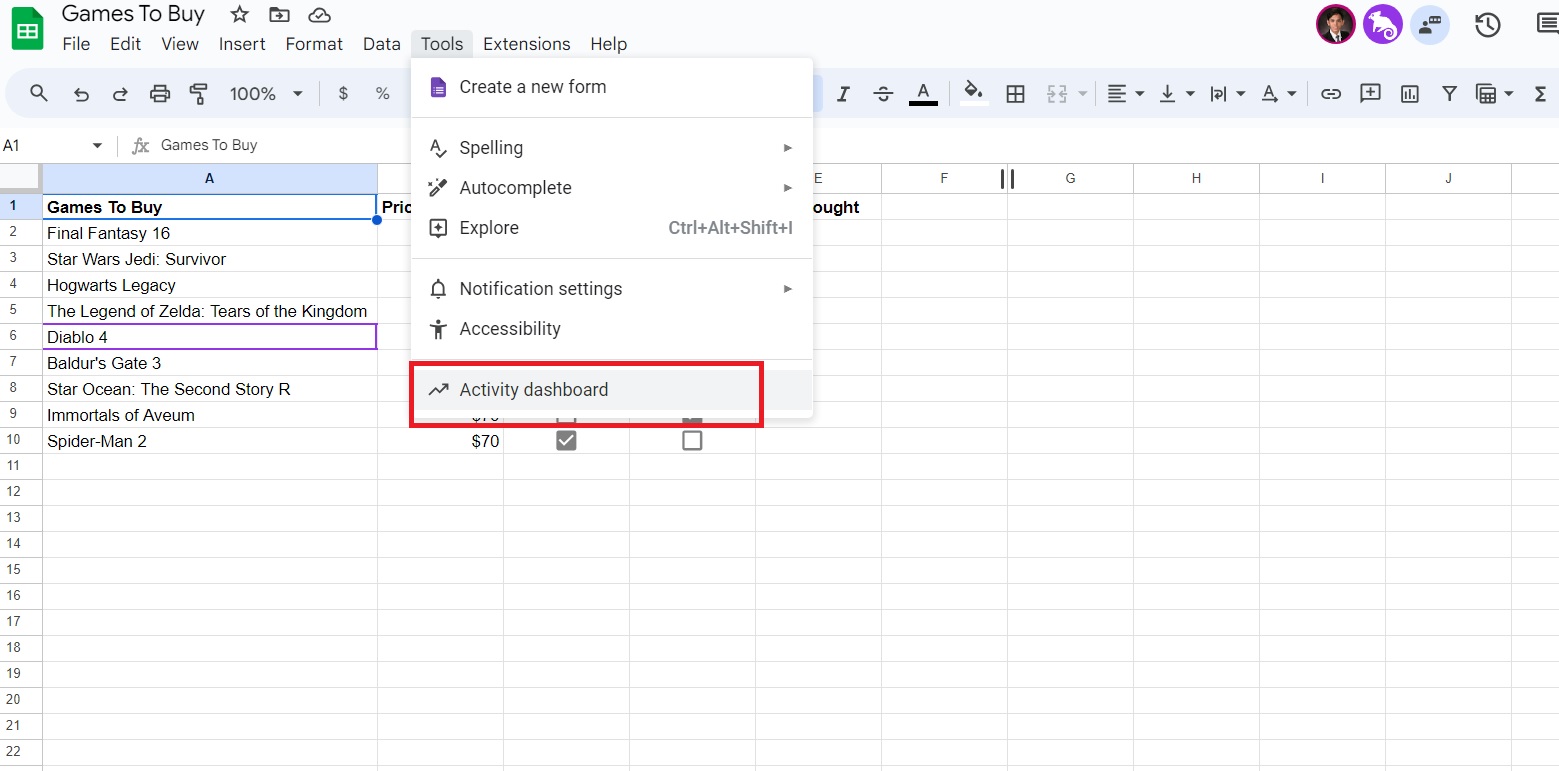Image resolution: width=1559 pixels, height=771 pixels.
Task: Open all comments panel icon
Action: (x=1547, y=25)
